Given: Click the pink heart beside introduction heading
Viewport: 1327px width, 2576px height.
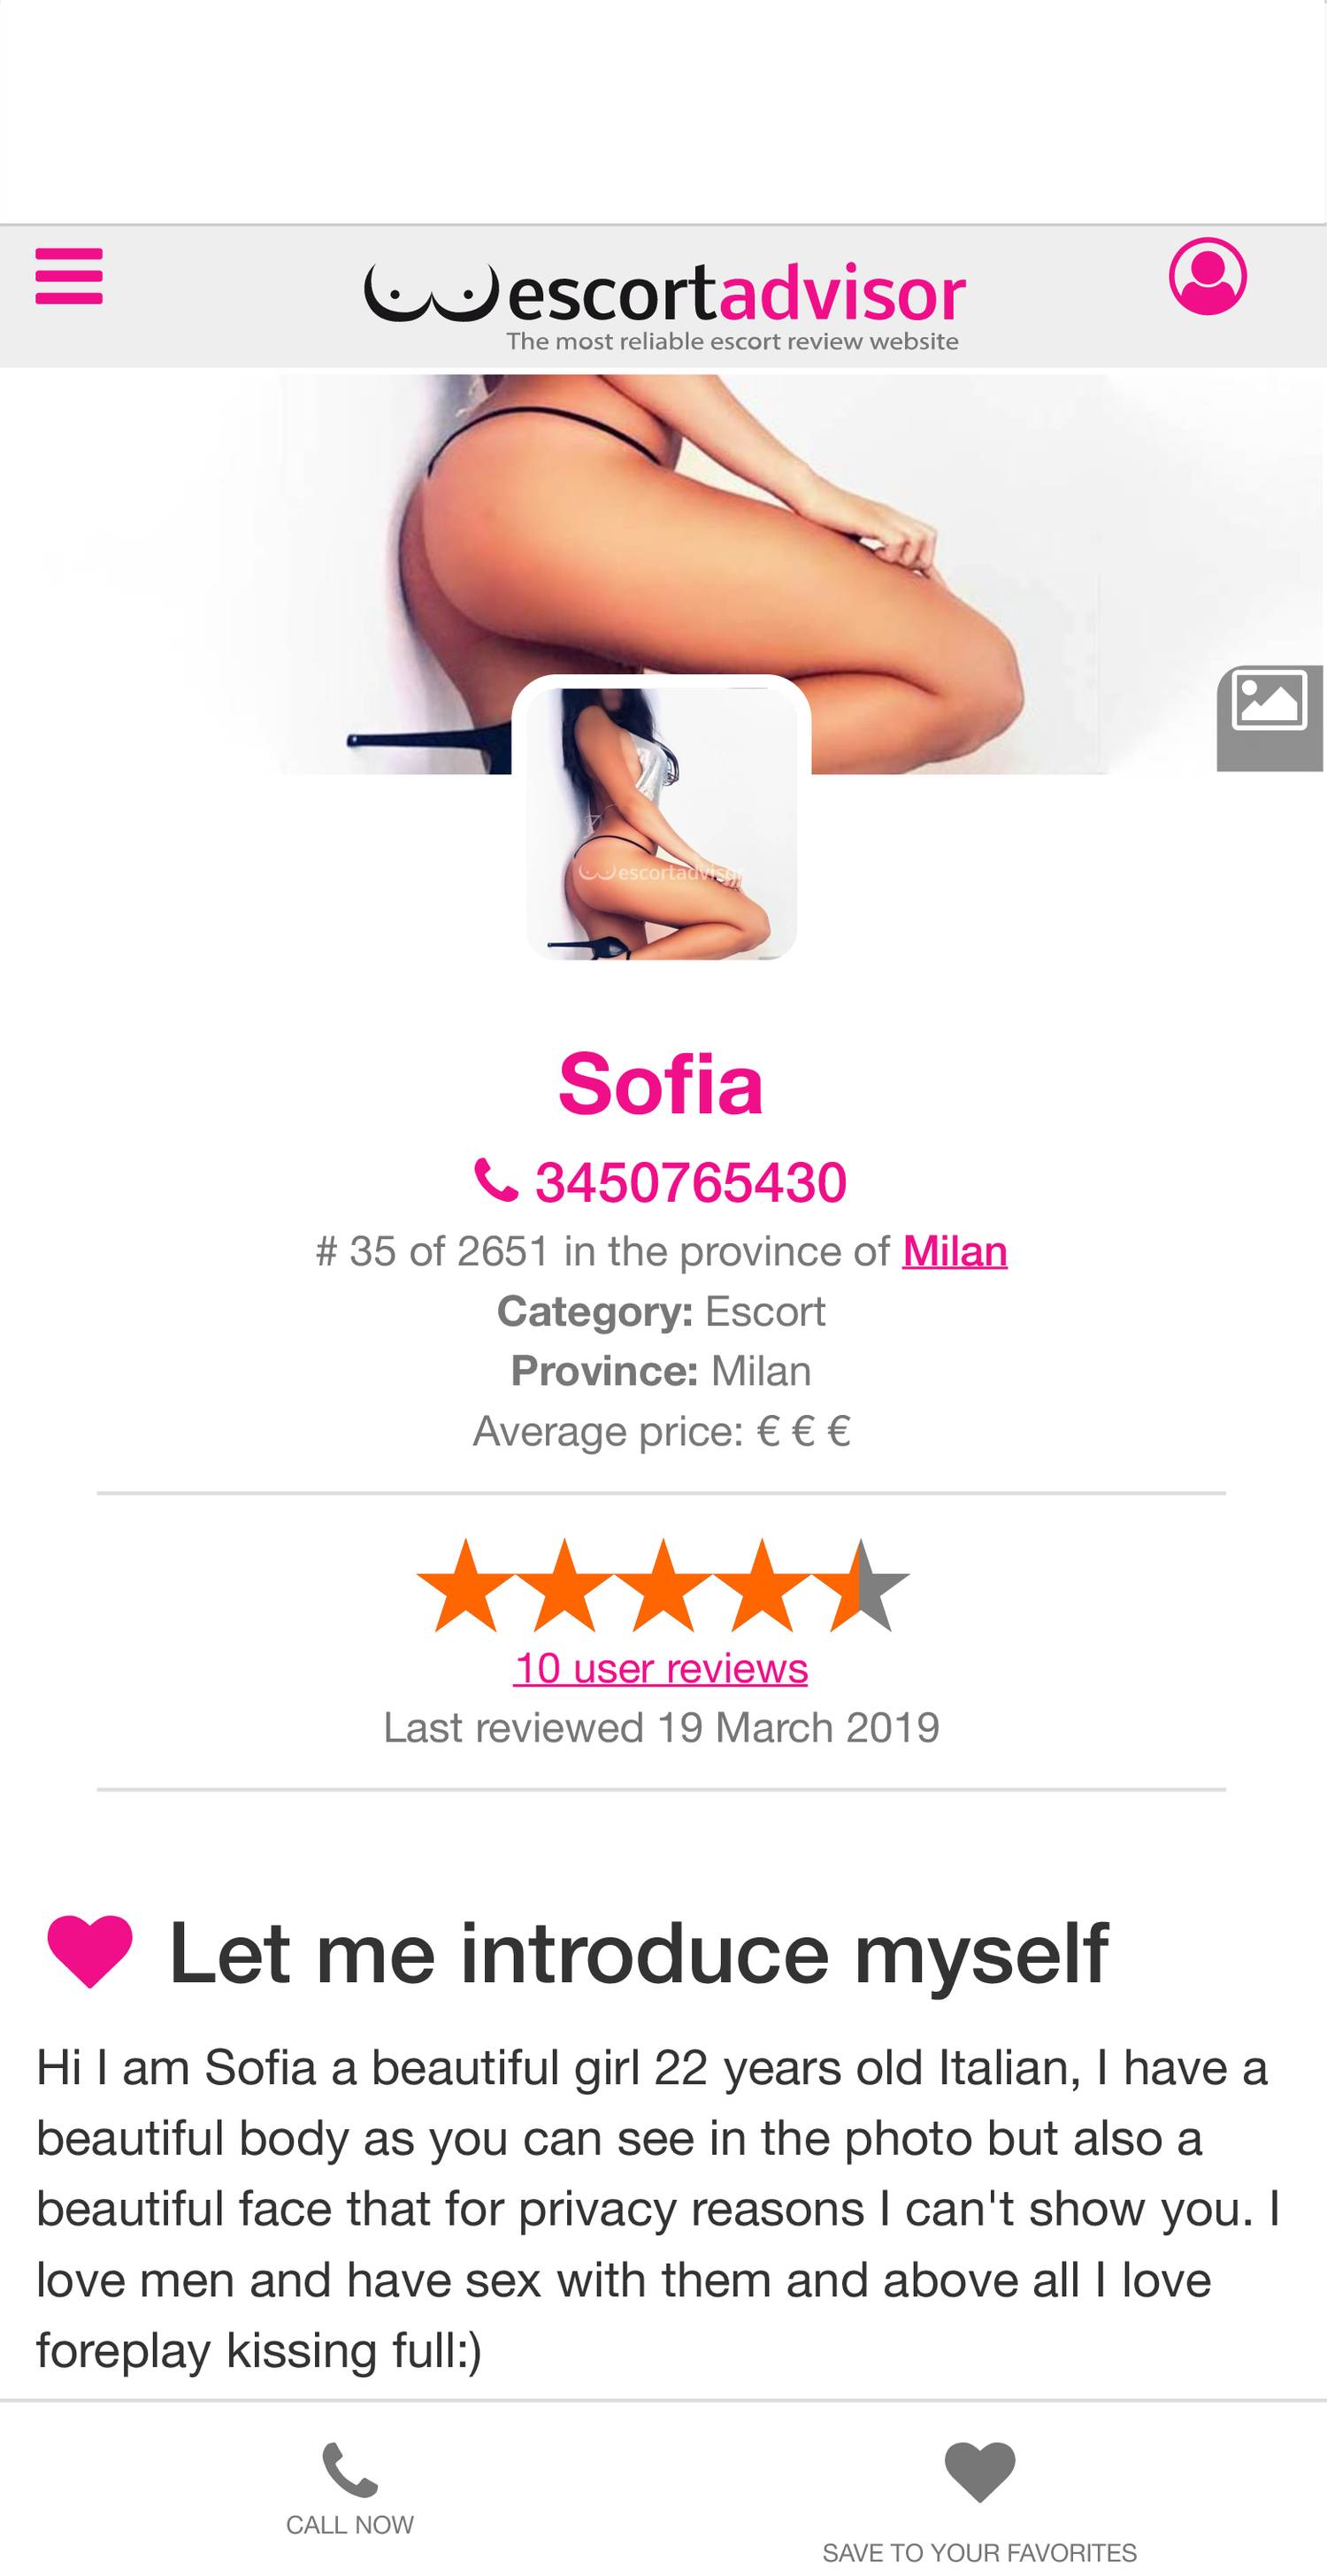Looking at the screenshot, I should point(90,1951).
